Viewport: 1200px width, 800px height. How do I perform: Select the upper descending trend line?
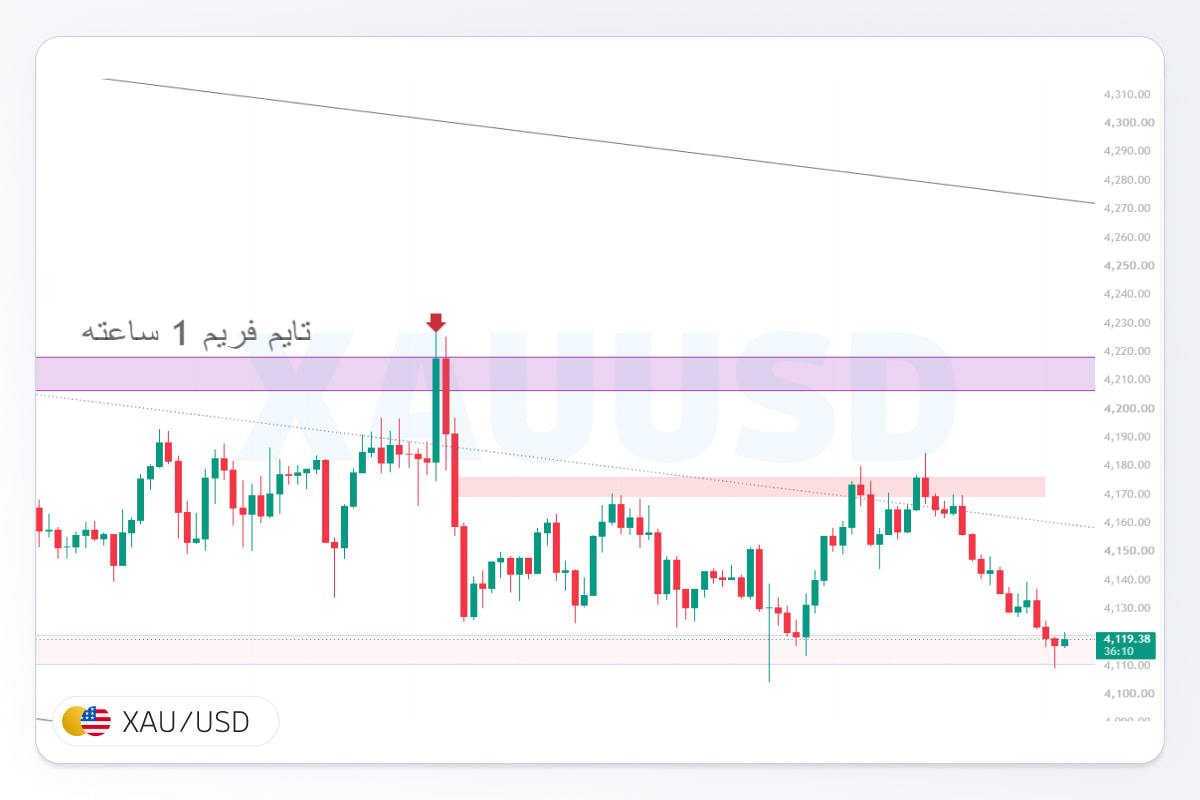coord(600,141)
